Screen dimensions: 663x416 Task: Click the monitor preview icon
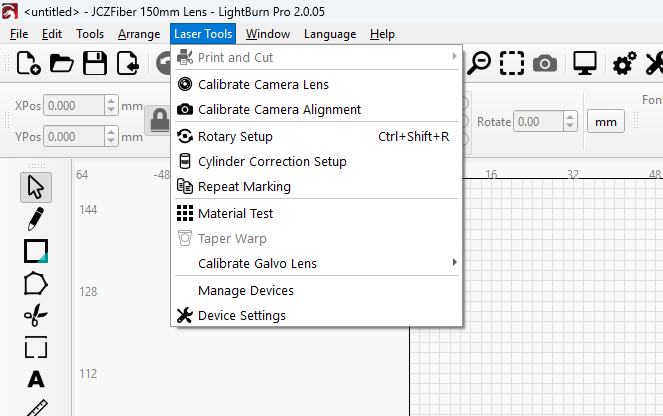pos(585,64)
